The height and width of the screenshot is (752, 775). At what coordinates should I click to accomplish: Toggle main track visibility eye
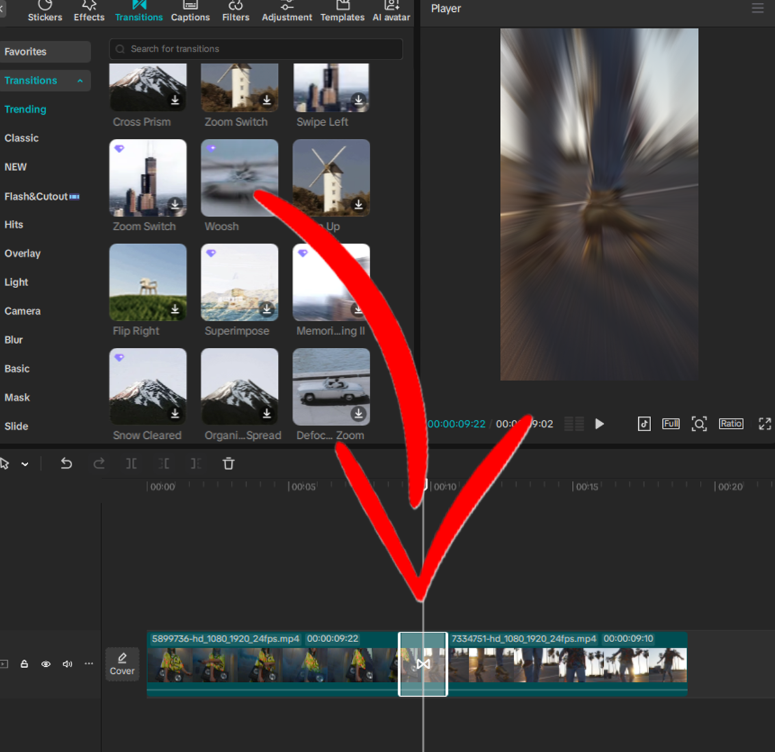(x=45, y=664)
